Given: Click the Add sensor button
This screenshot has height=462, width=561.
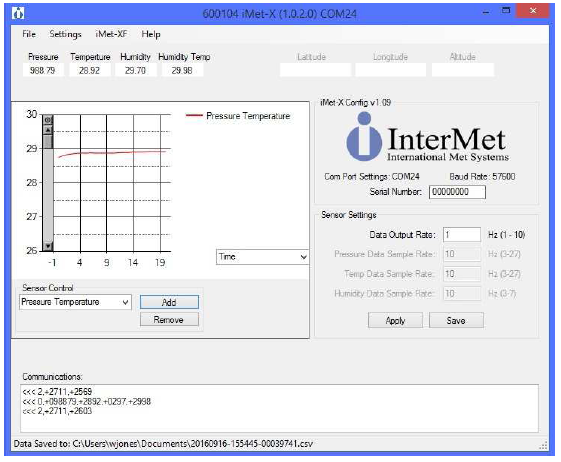Looking at the screenshot, I should [169, 302].
